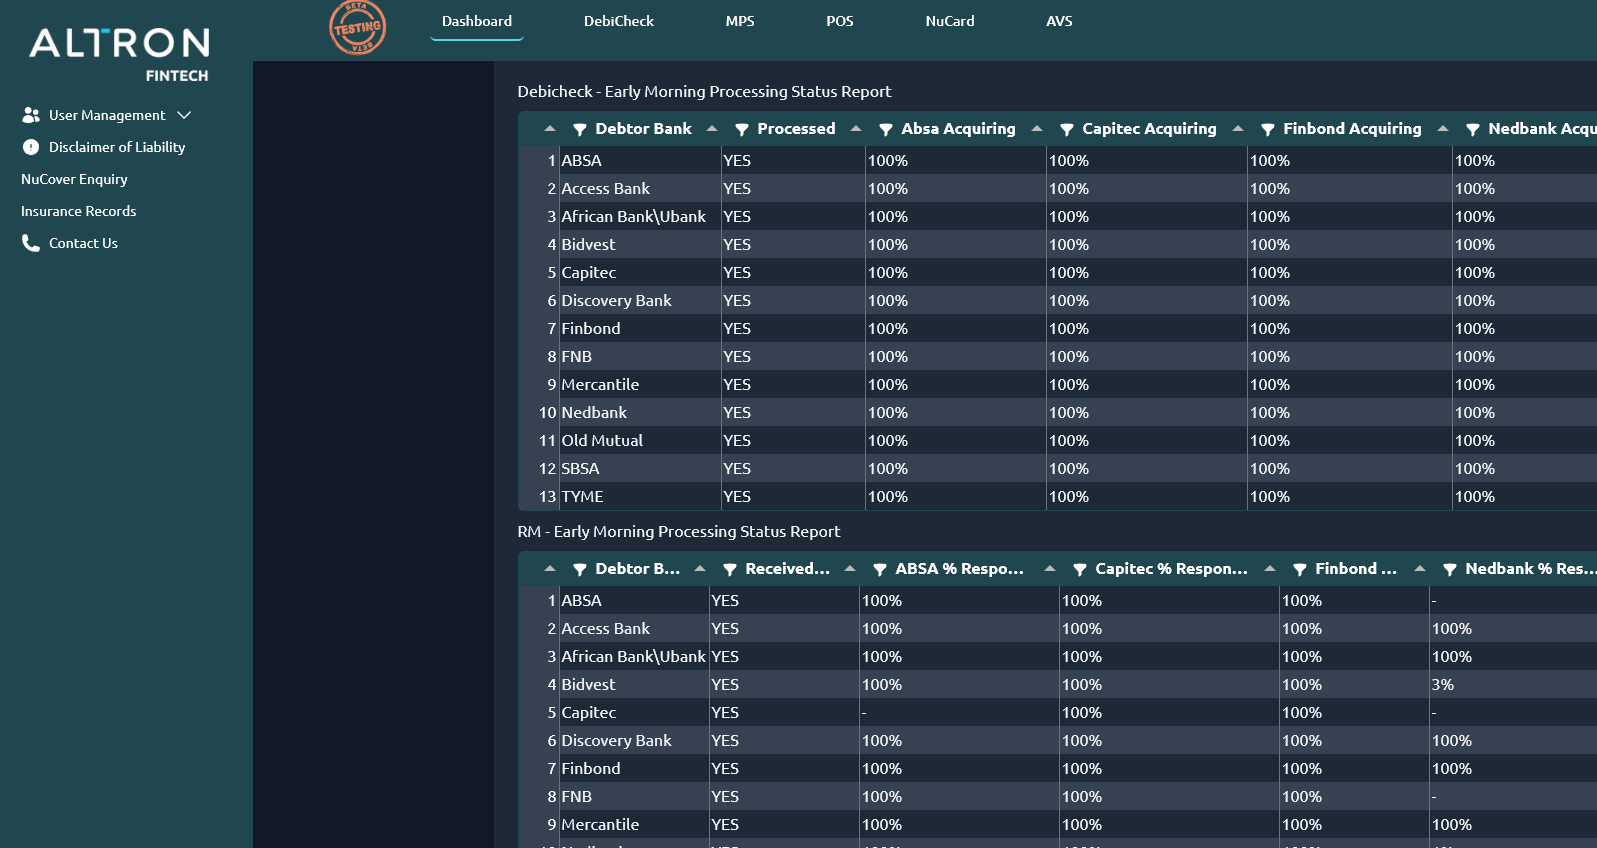Switch to the DebiCheck tab

618,21
